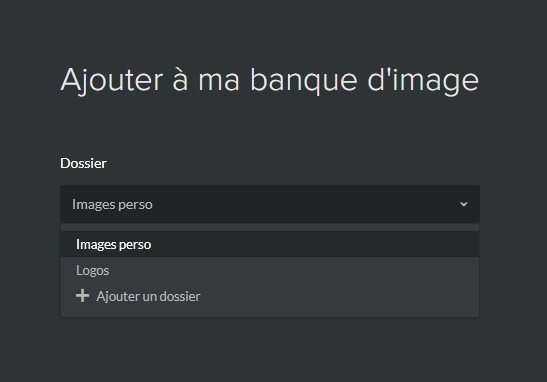Dismiss dropdown by clicking empty background below list
Image resolution: width=547 pixels, height=382 pixels.
pos(270,349)
